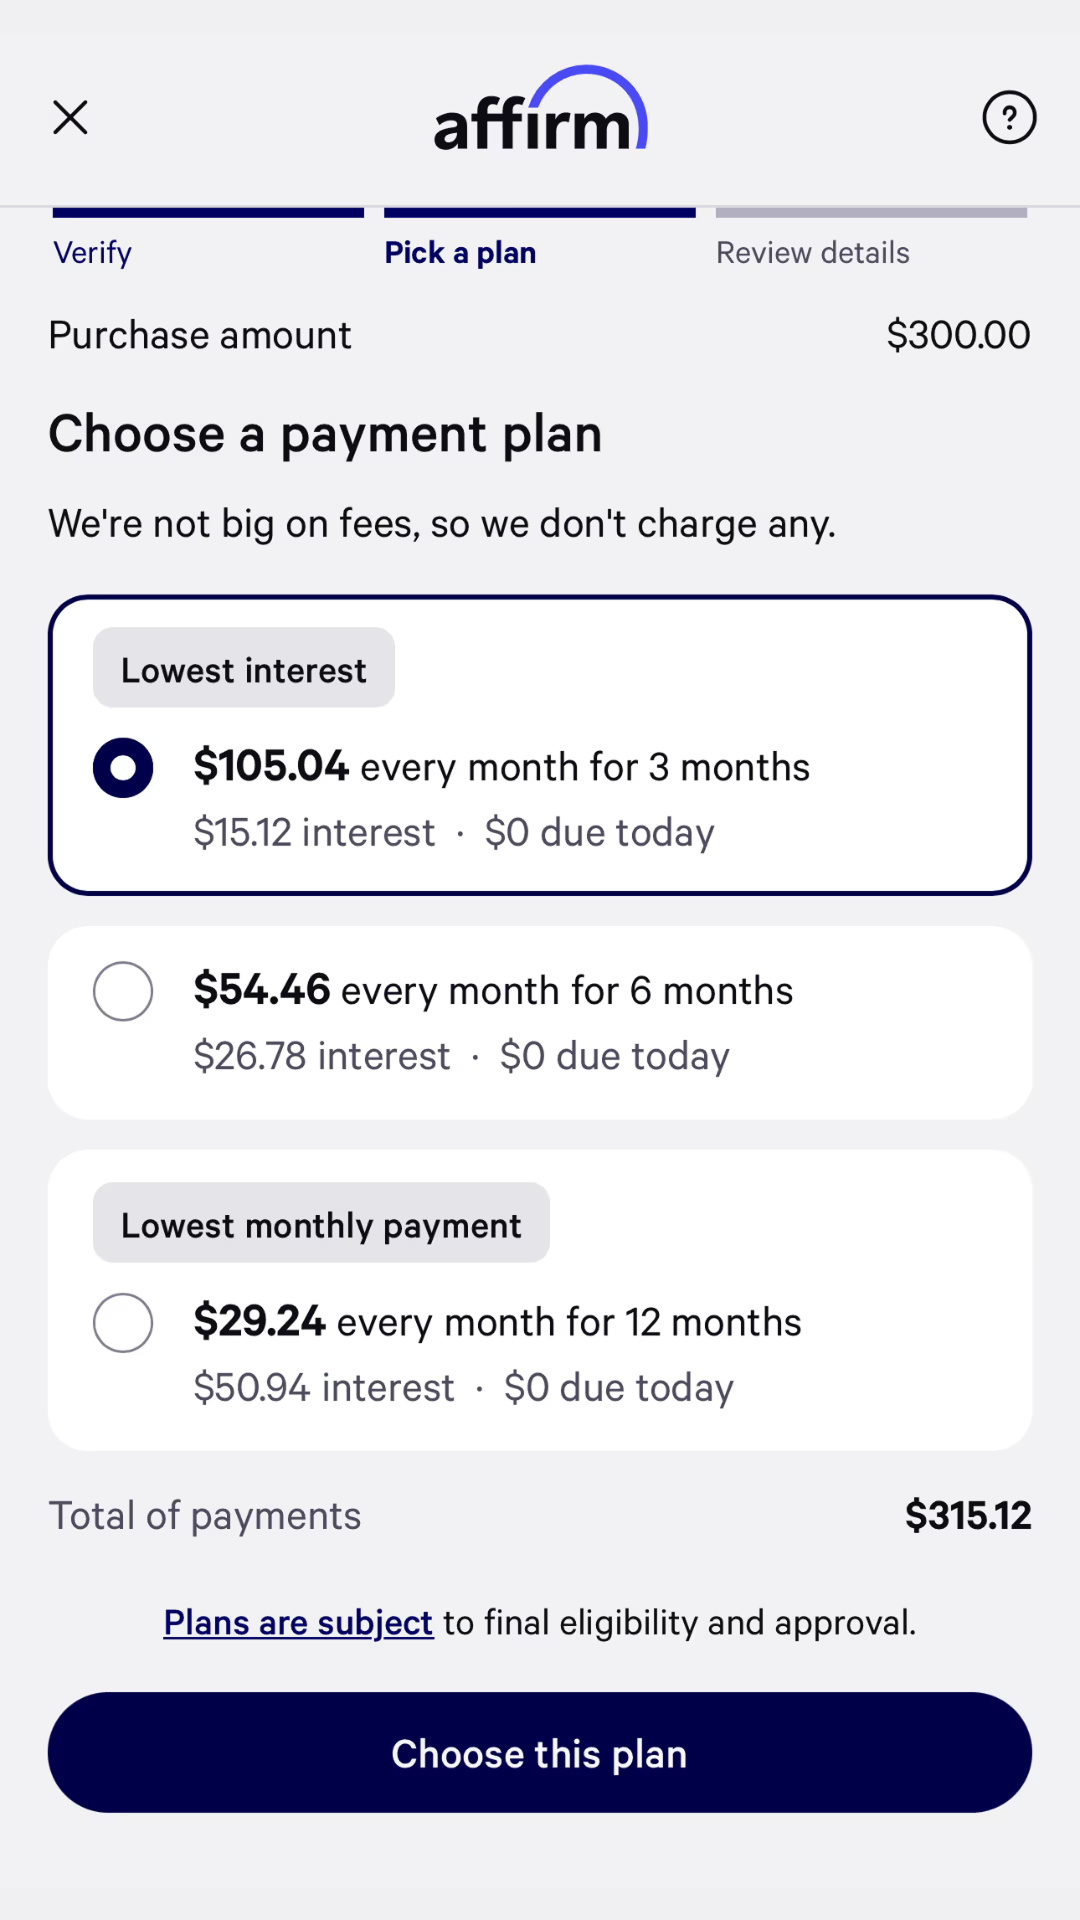Click the $54.46 every month for 6 months text

coord(493,991)
